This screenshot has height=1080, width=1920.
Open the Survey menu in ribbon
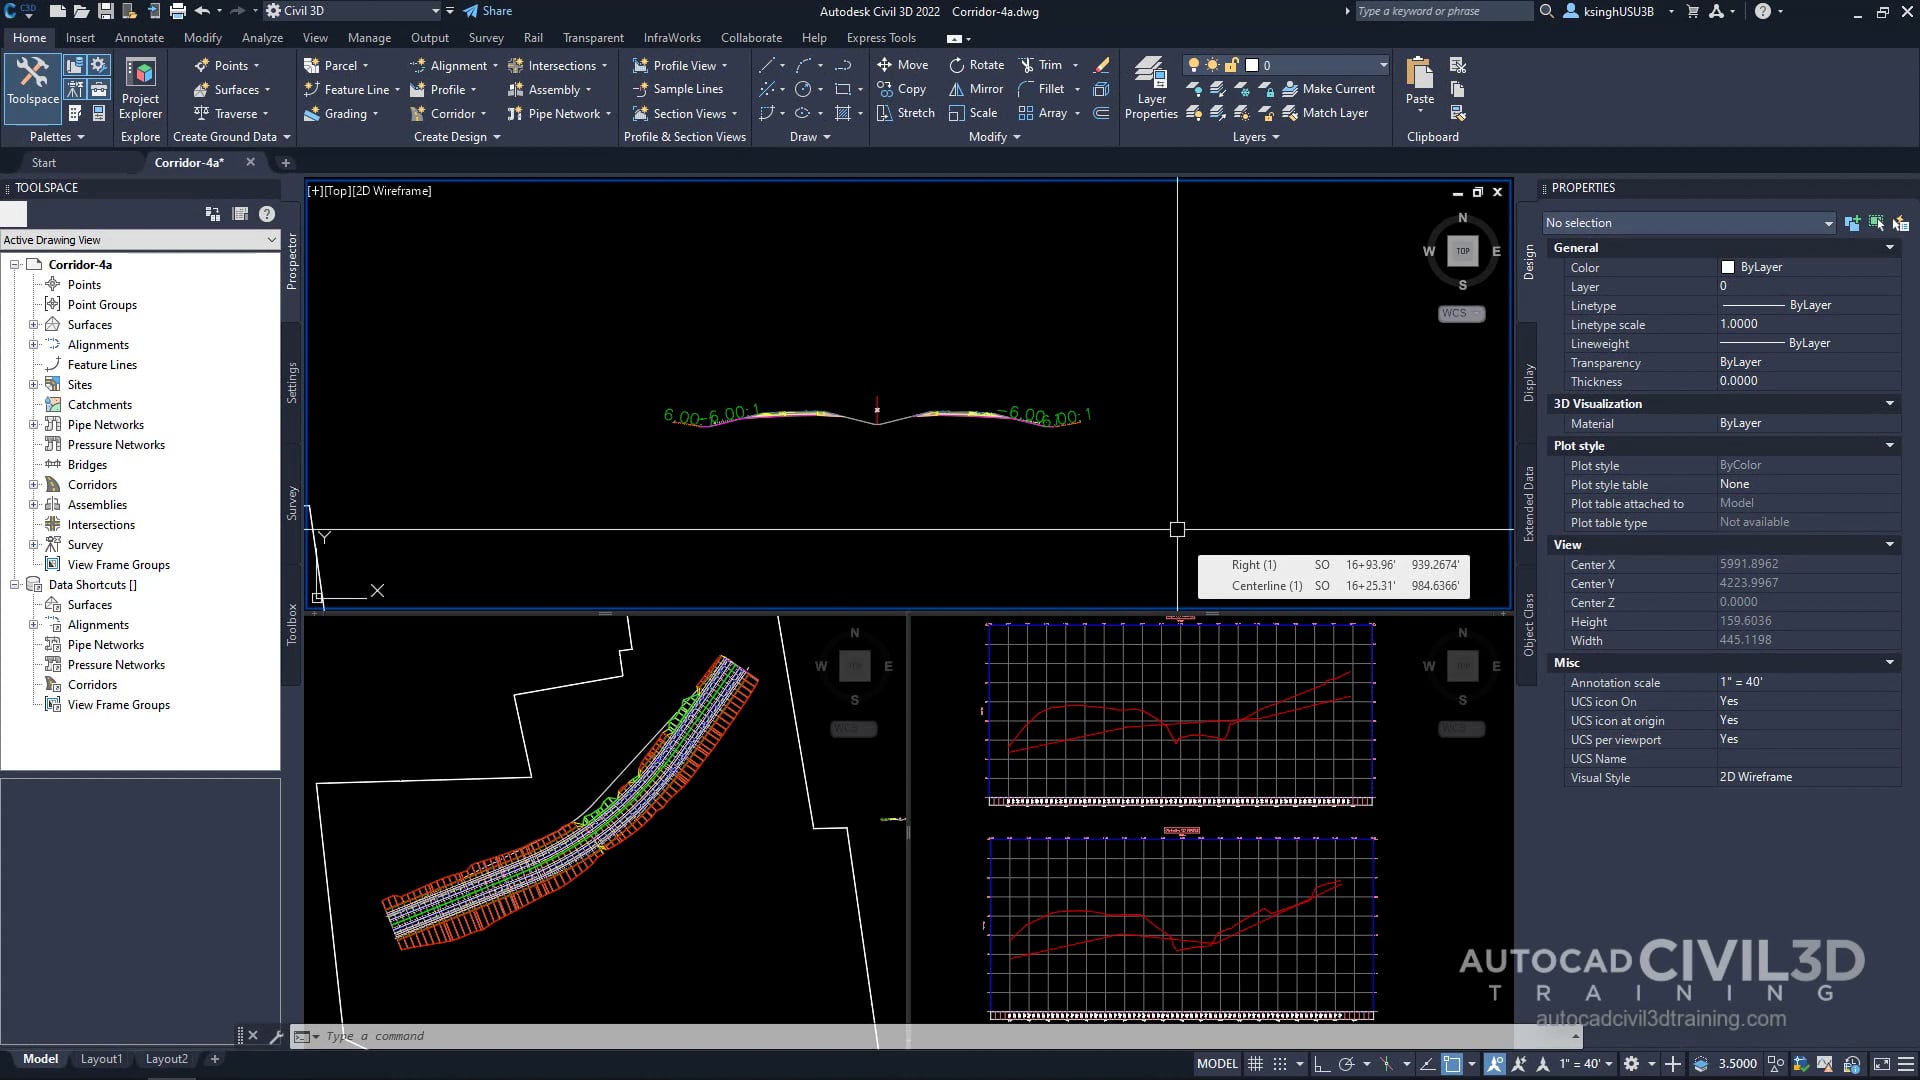pos(486,37)
